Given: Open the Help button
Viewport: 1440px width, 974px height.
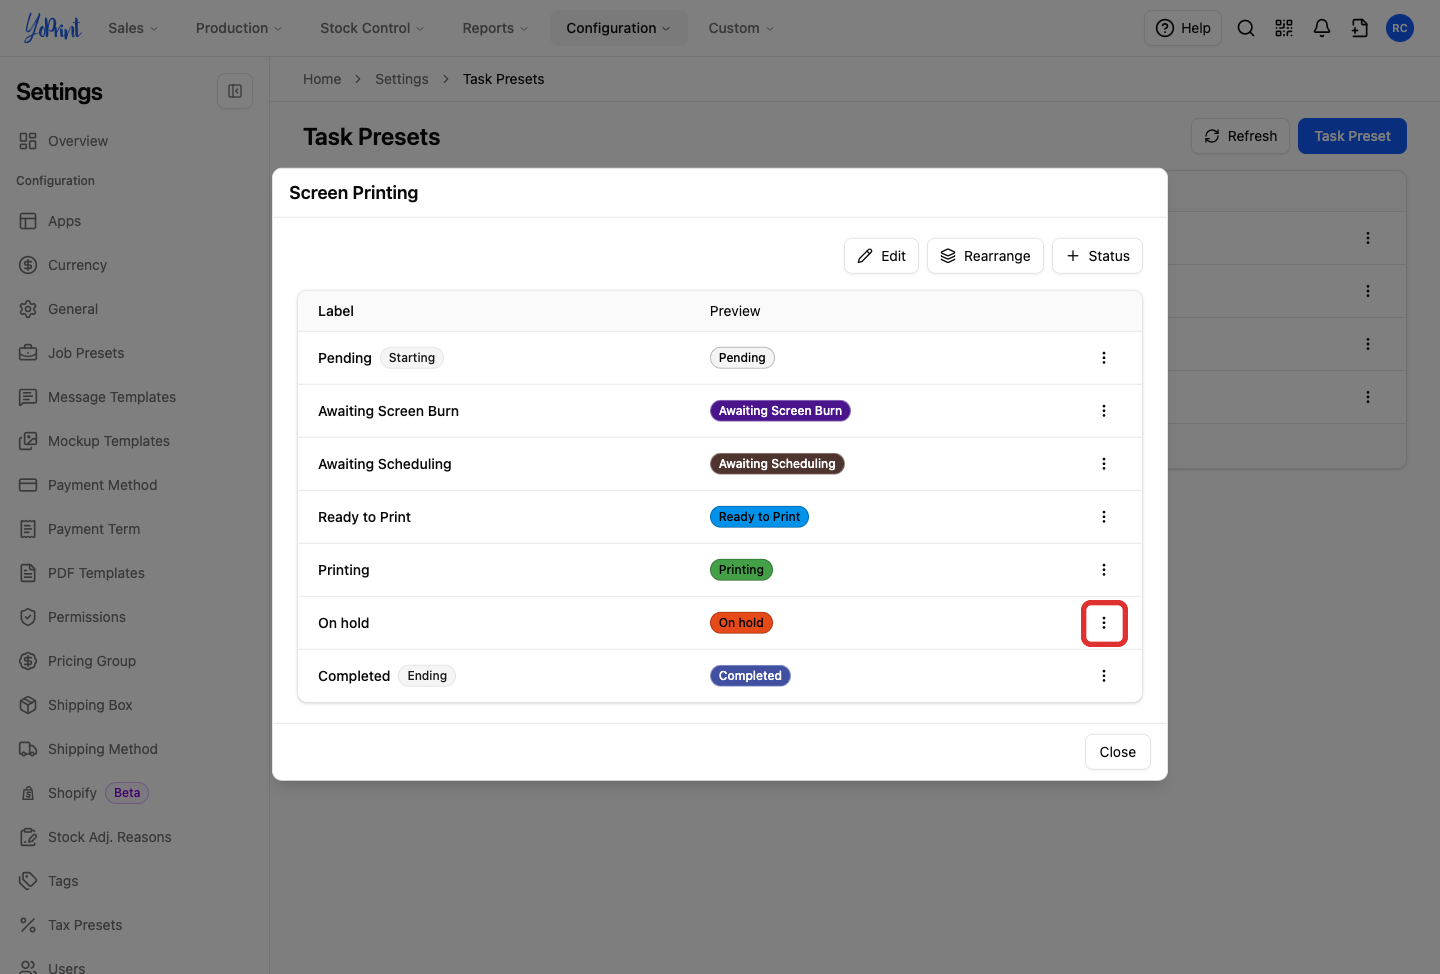Looking at the screenshot, I should 1183,28.
